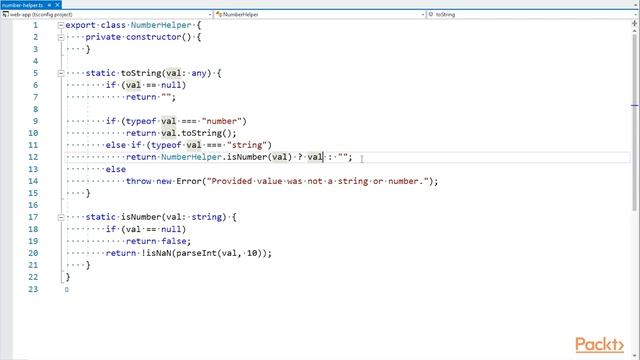
Task: Collapse the NumberHelper class outline on line 1
Action: click(61, 25)
